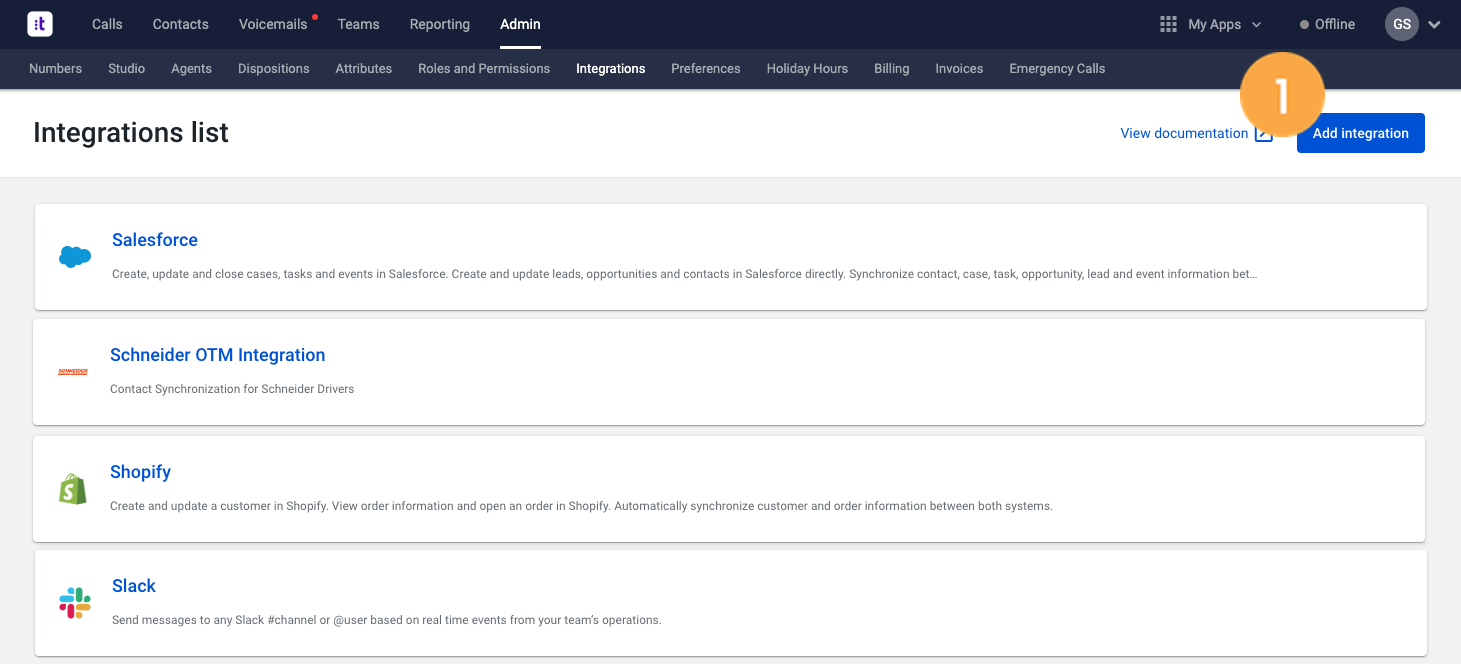
Task: Click the Slack description text
Action: tap(387, 620)
